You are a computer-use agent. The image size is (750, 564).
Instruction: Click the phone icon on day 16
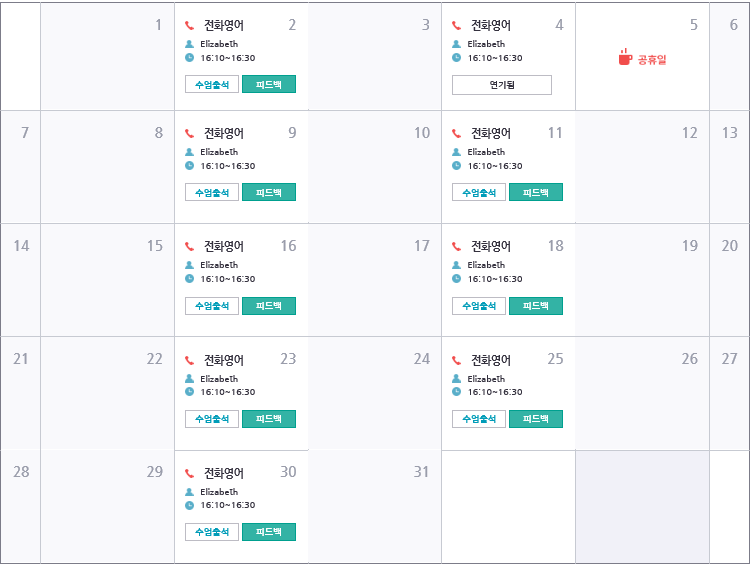tap(190, 246)
